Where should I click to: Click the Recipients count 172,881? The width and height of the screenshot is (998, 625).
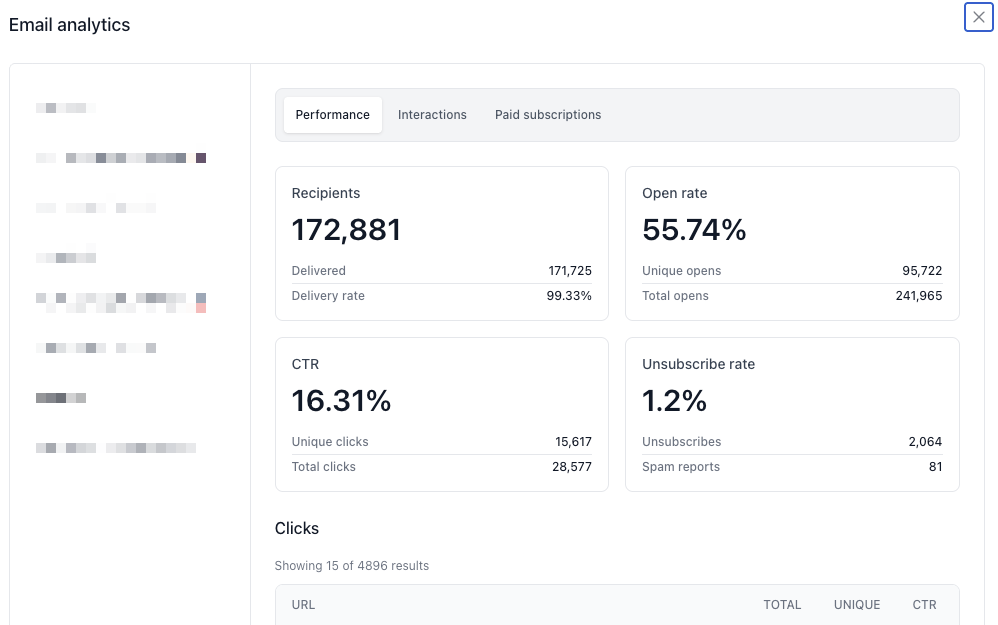click(x=346, y=230)
